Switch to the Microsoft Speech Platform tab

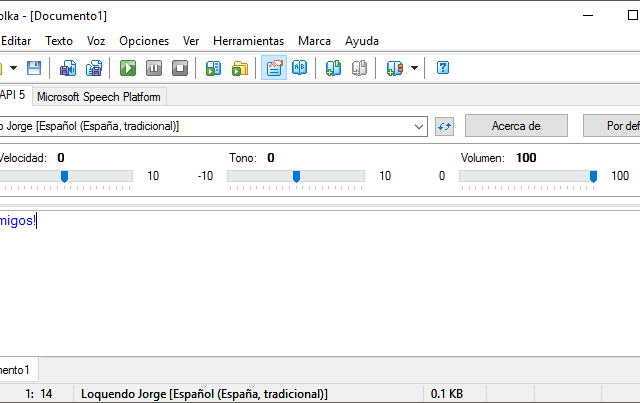point(99,97)
